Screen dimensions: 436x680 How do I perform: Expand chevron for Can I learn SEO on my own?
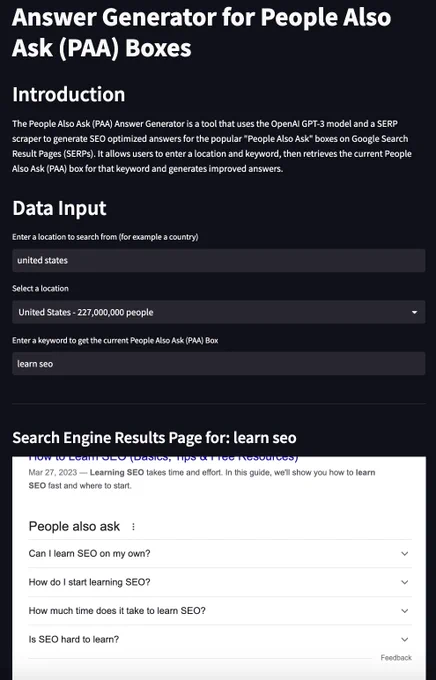[x=404, y=553]
